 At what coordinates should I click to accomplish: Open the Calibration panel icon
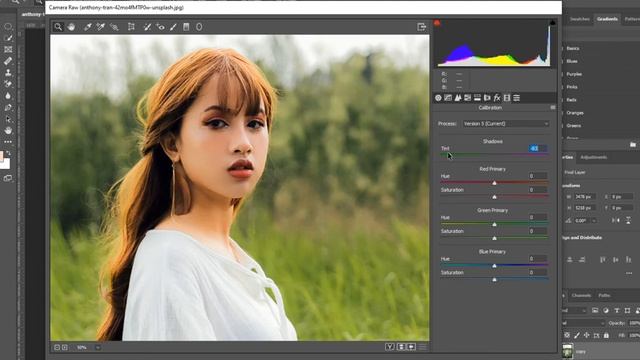tap(507, 98)
